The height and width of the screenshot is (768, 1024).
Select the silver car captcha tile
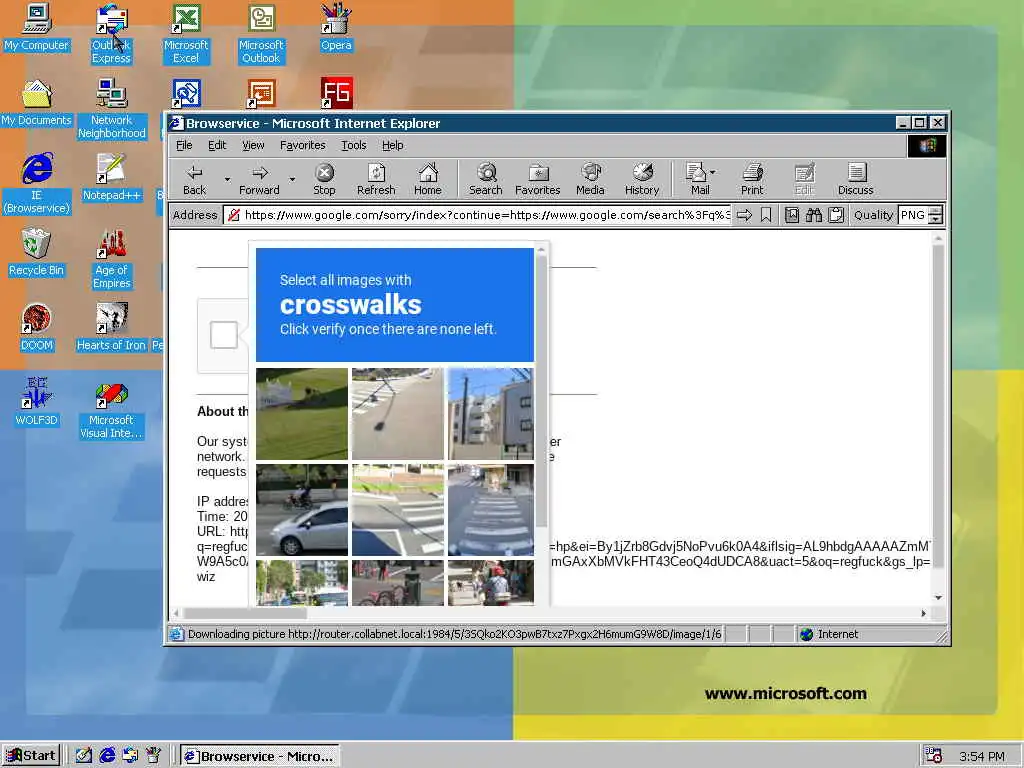(302, 510)
